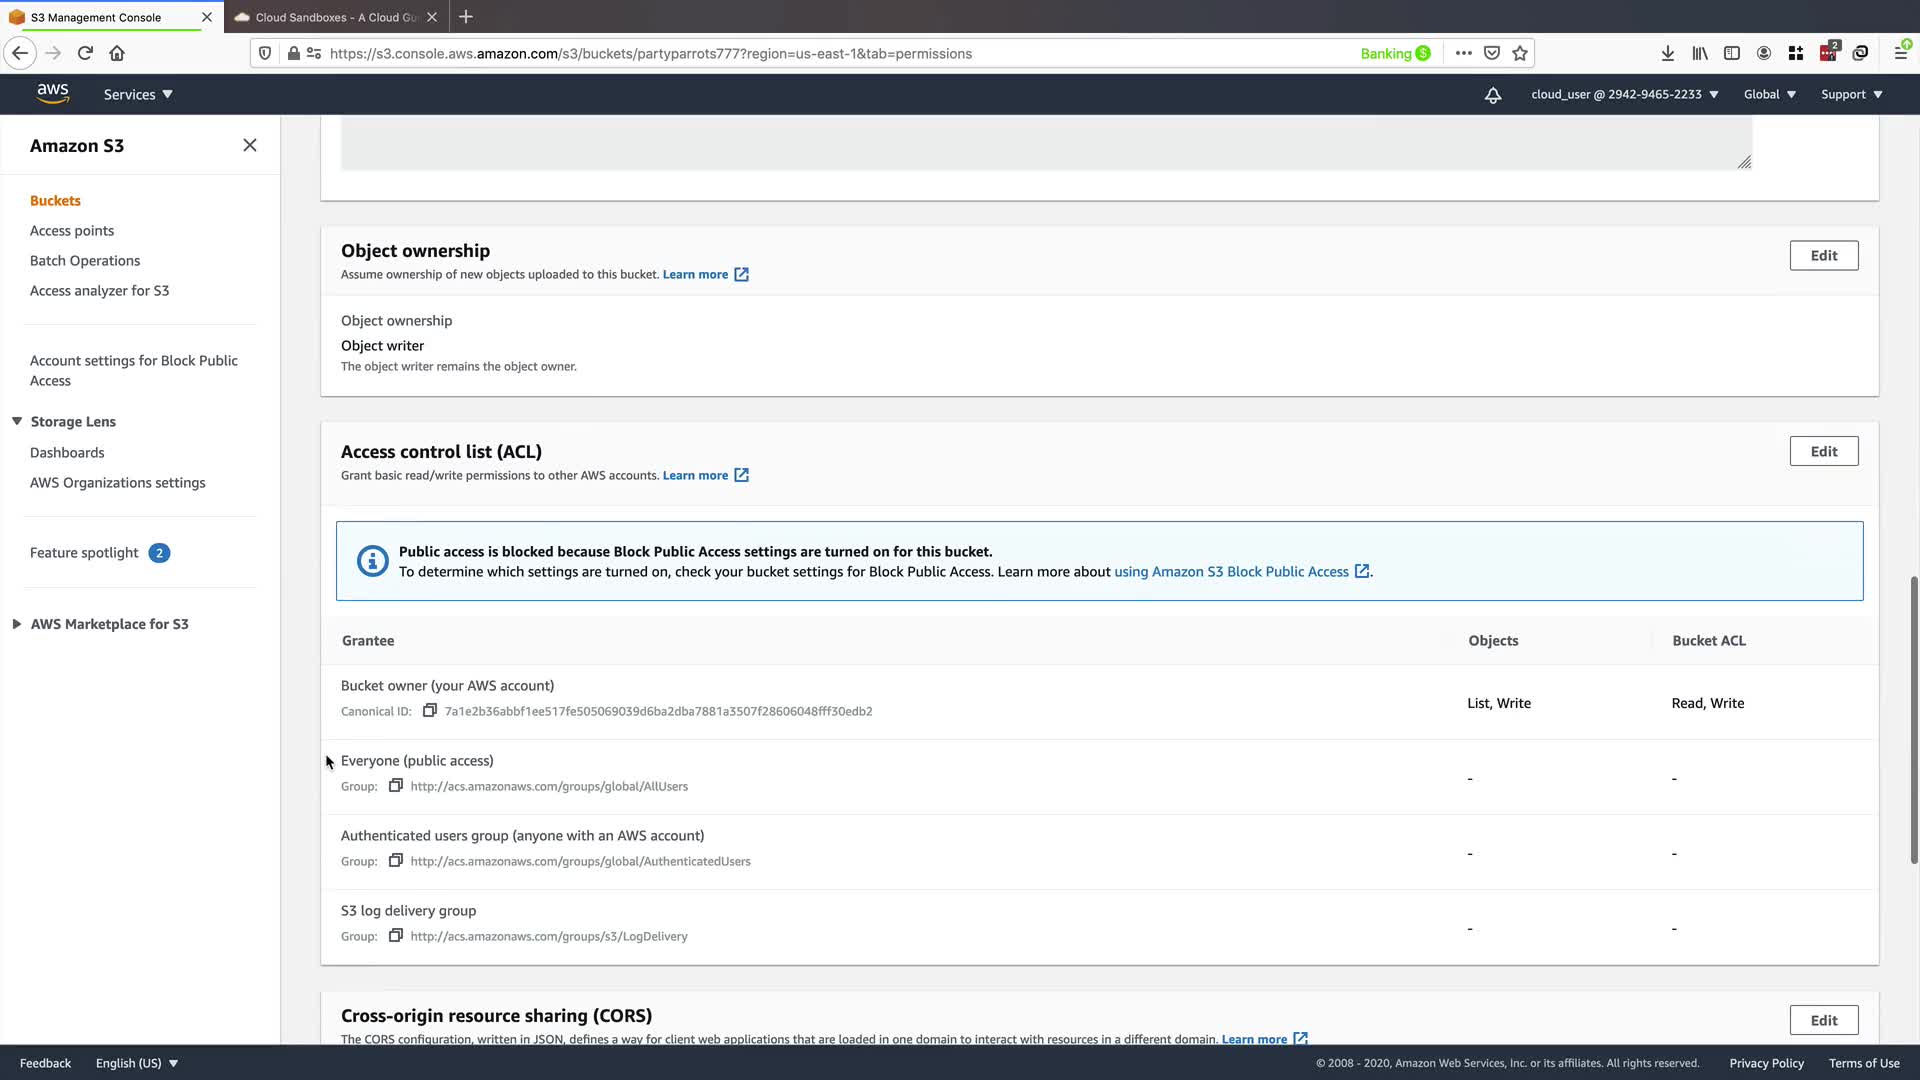
Task: Click the page vertical scrollbar
Action: (1914, 720)
